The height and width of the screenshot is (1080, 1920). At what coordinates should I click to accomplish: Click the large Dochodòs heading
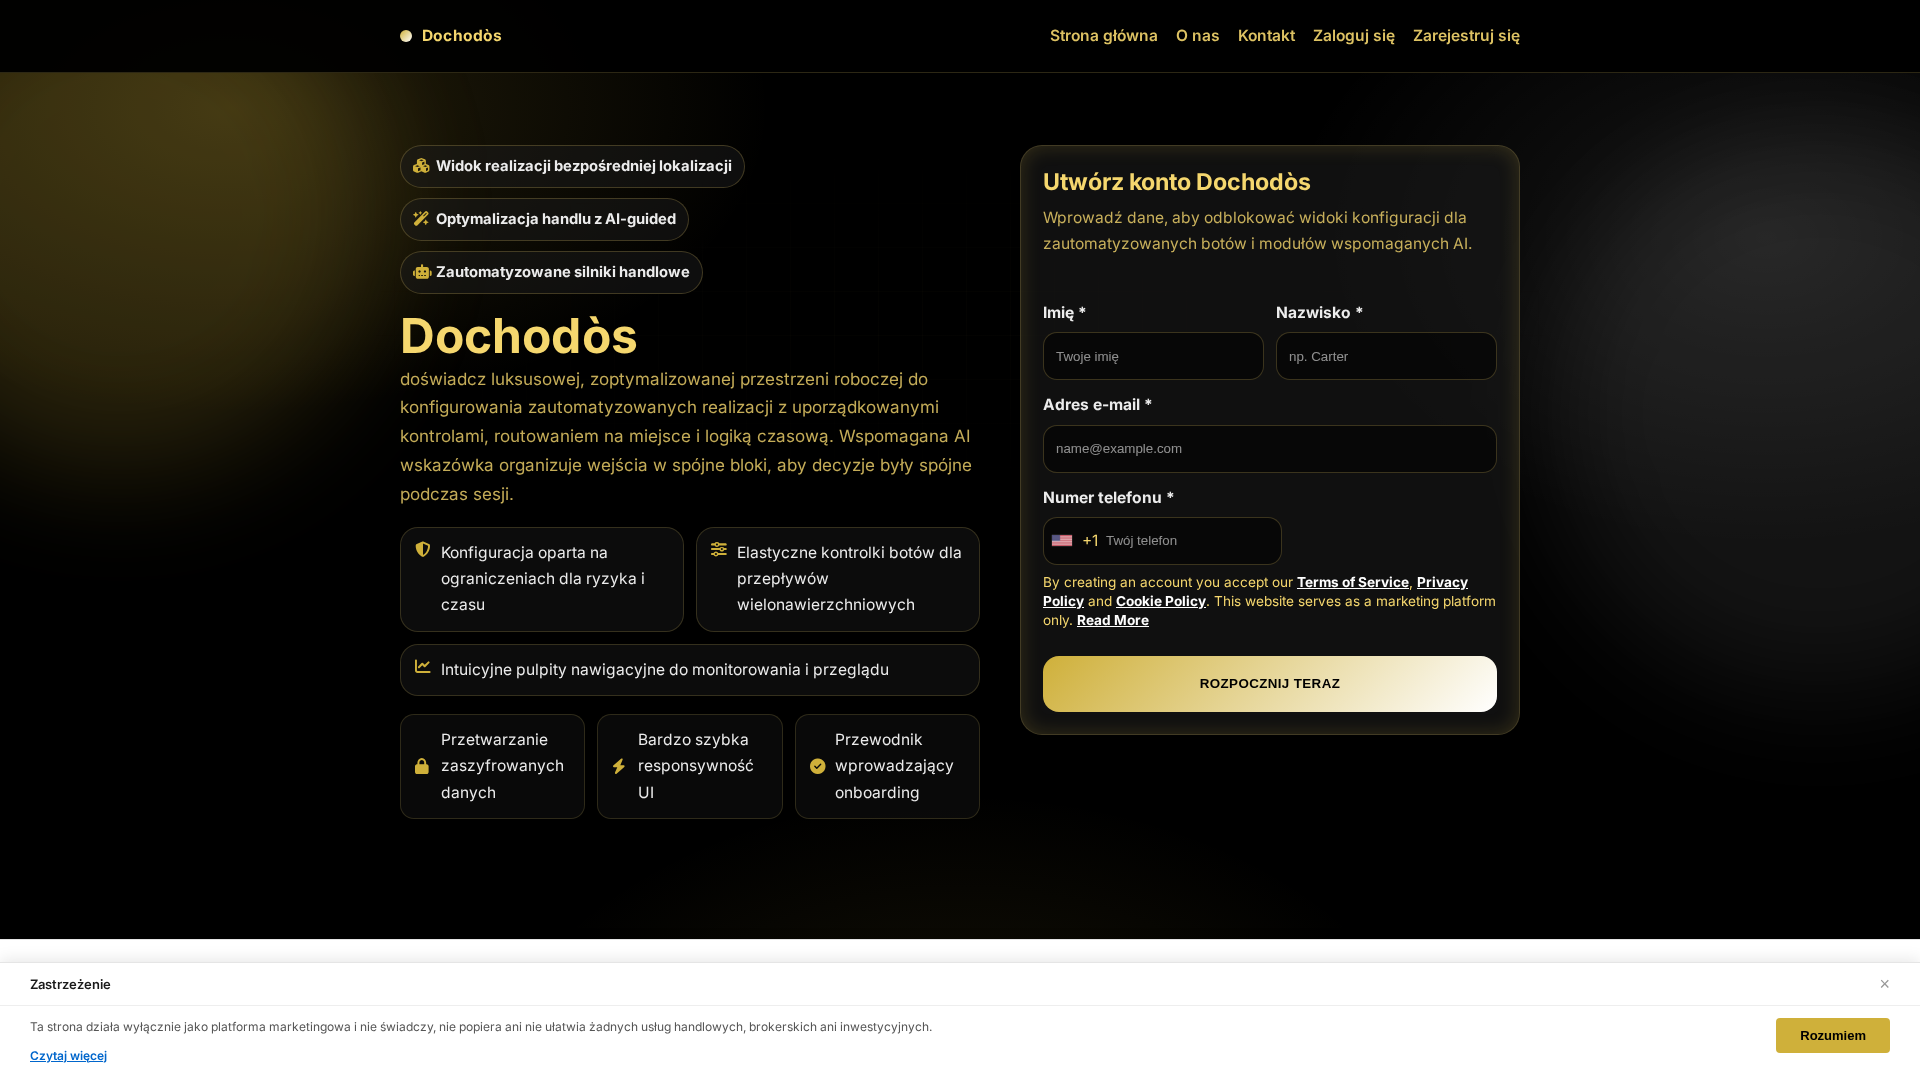(x=519, y=336)
